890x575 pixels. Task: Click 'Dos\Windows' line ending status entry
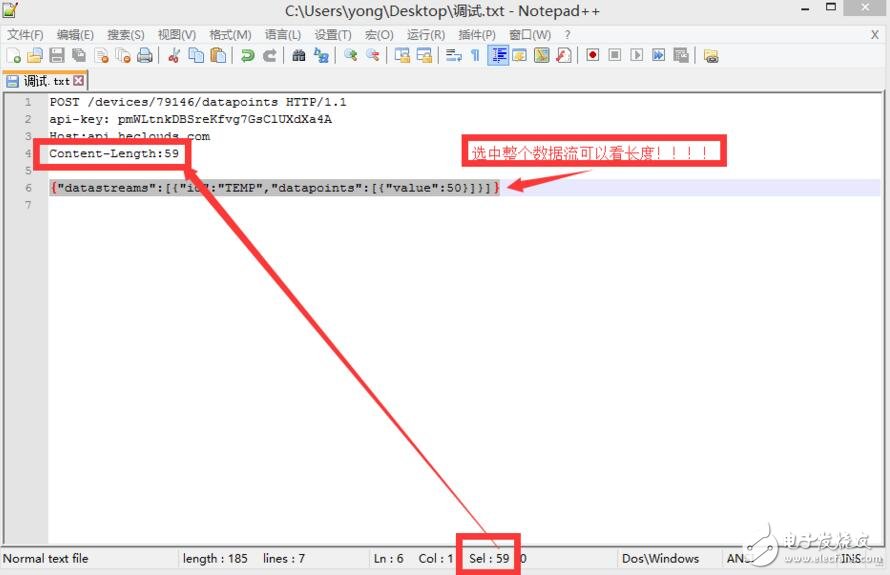point(660,559)
